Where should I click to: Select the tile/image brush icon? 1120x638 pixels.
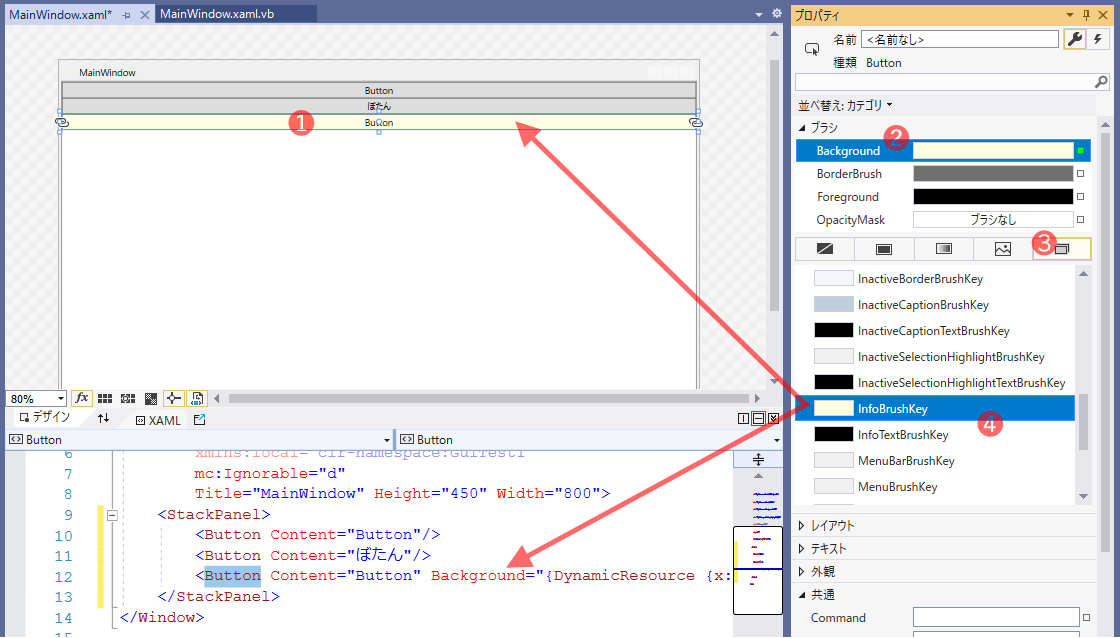tap(1003, 249)
